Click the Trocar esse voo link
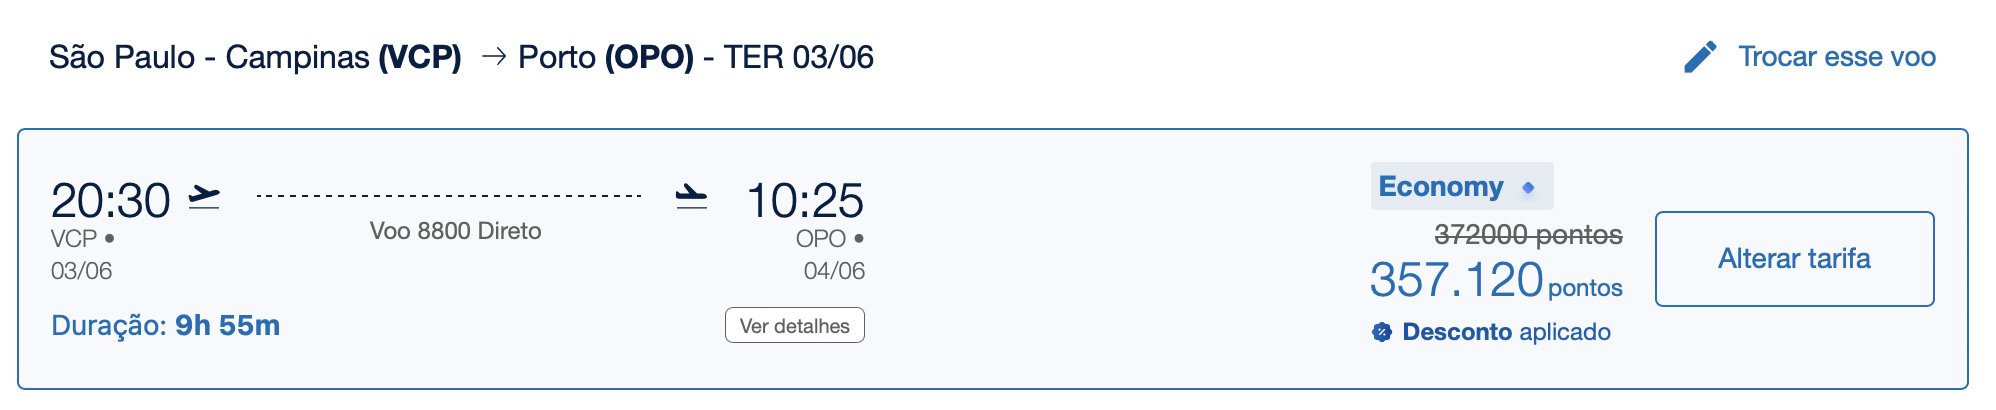The width and height of the screenshot is (1996, 410). 1836,57
